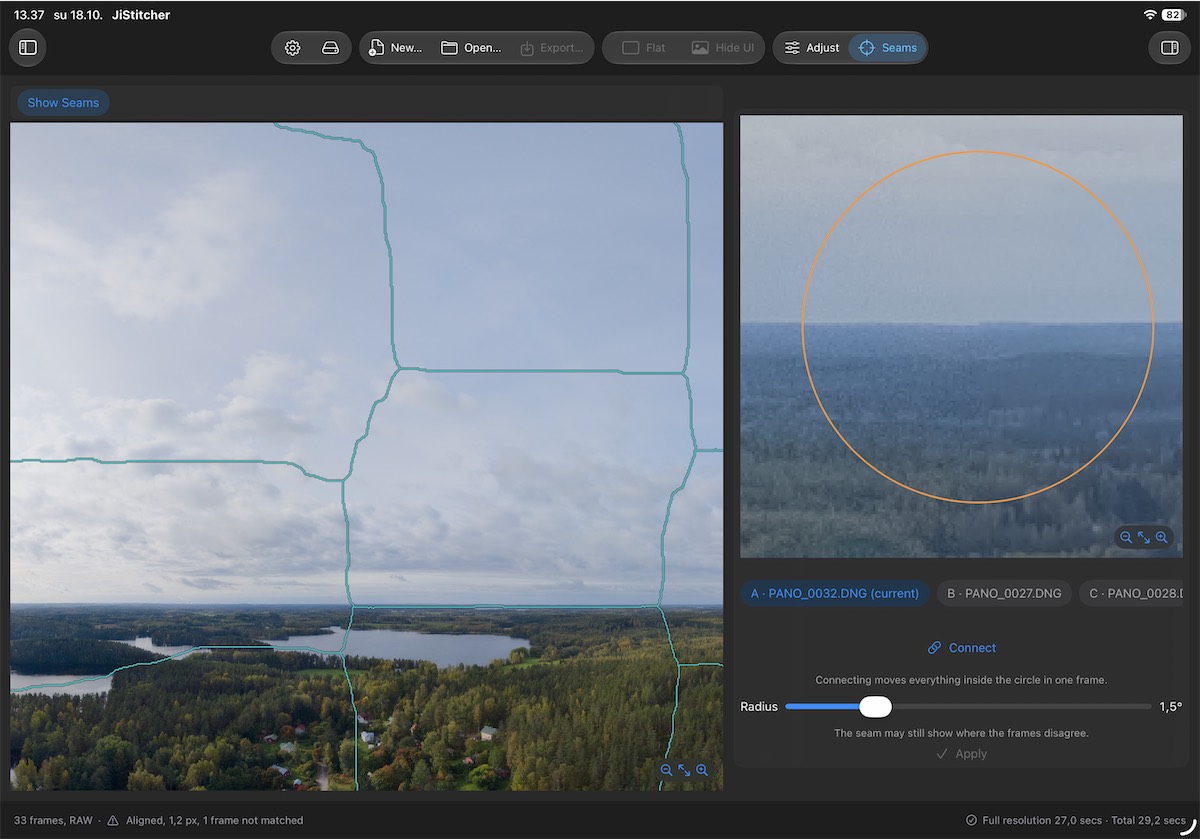Click the warning triangle in status bar
This screenshot has height=839, width=1200.
113,820
